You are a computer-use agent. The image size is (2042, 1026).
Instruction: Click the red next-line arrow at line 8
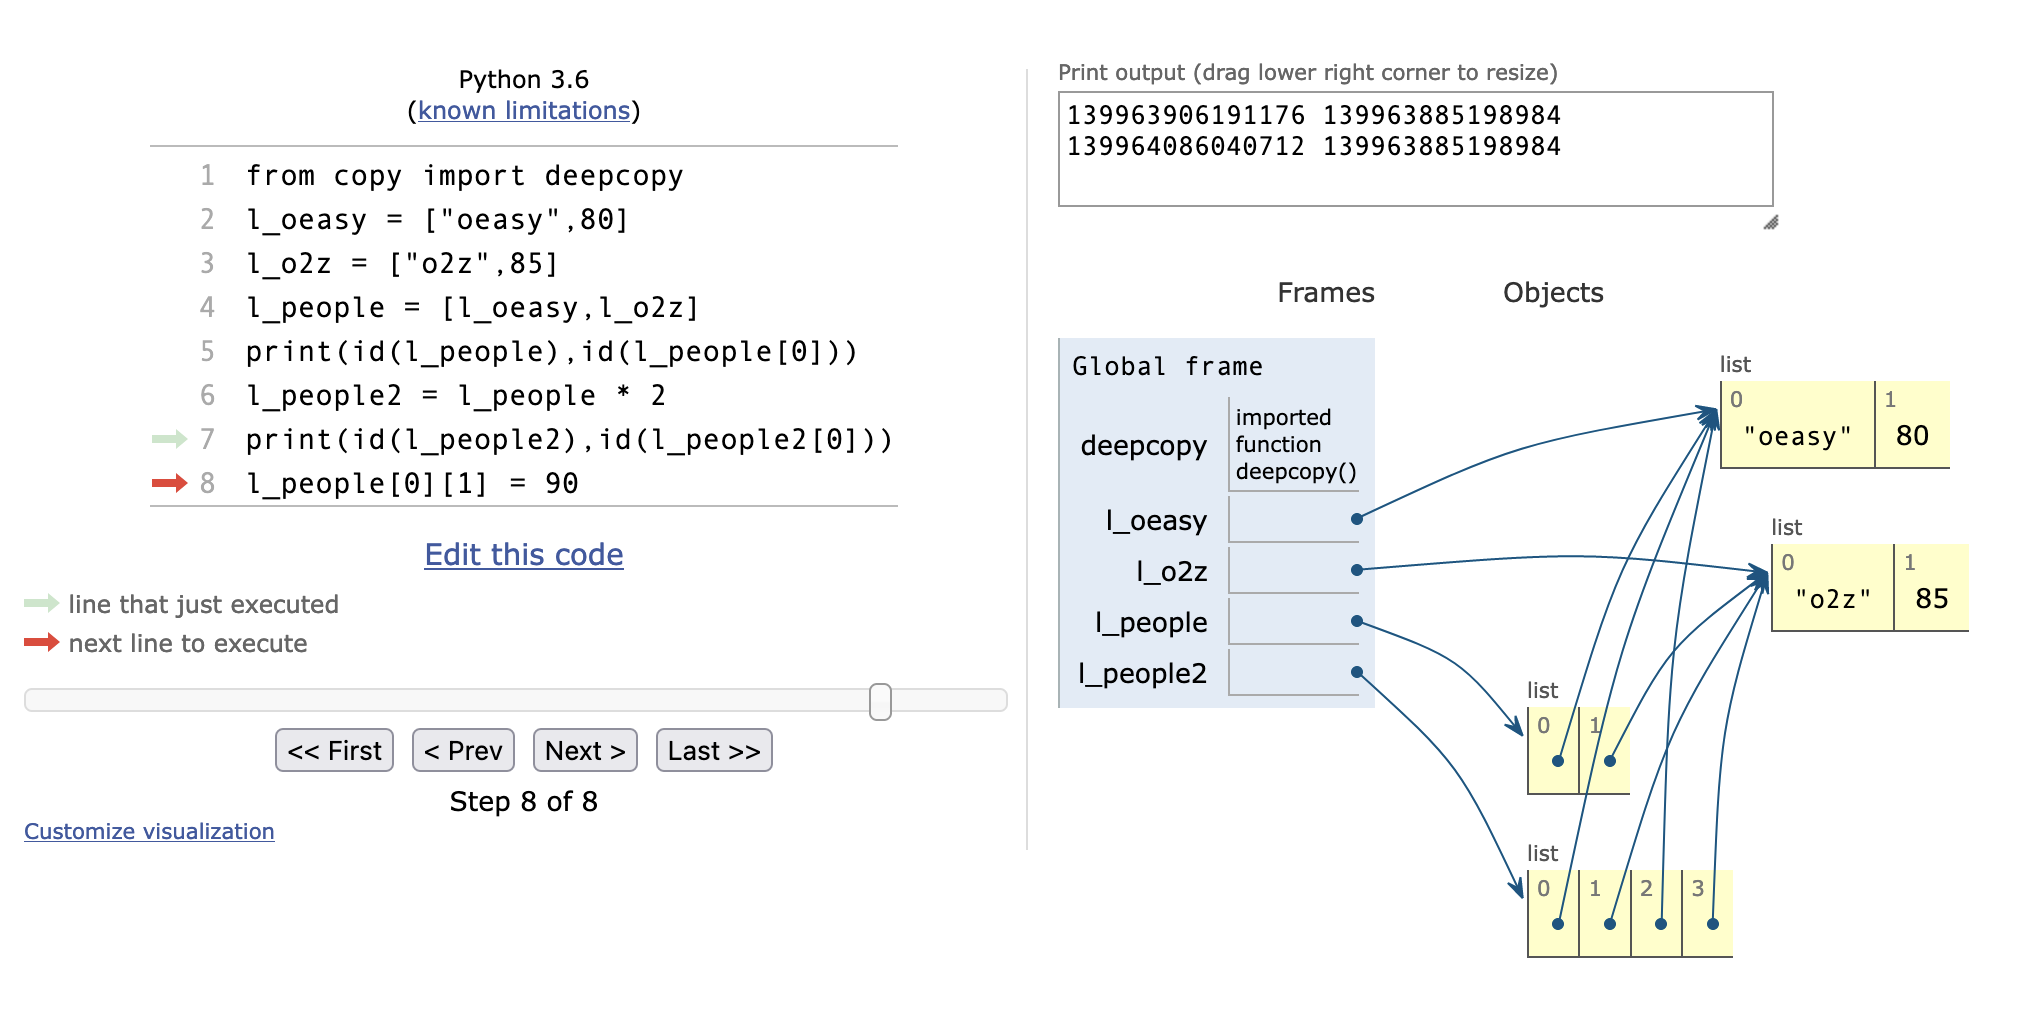click(170, 483)
